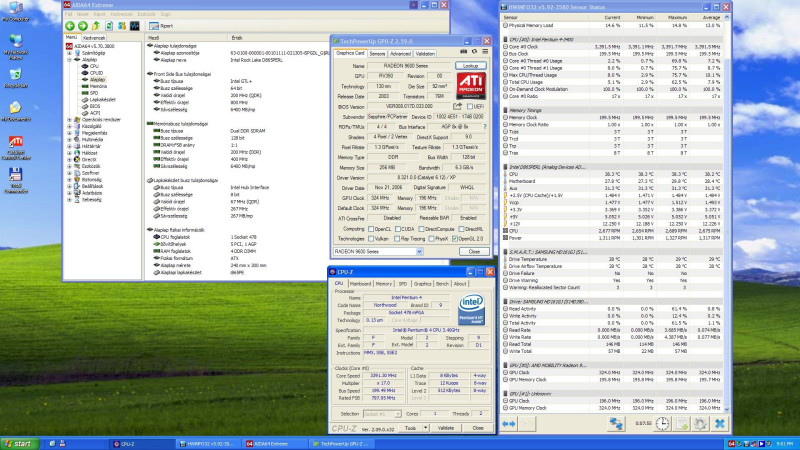Open the ATI Catalyst Control Center desktop icon
The height and width of the screenshot is (450, 800).
[16, 147]
